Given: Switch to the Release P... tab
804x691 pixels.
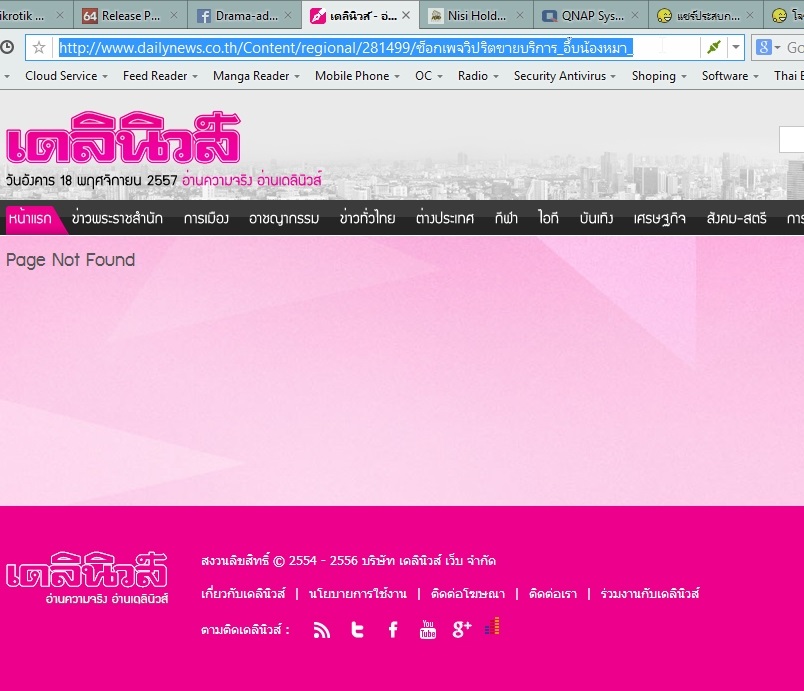Looking at the screenshot, I should point(131,15).
